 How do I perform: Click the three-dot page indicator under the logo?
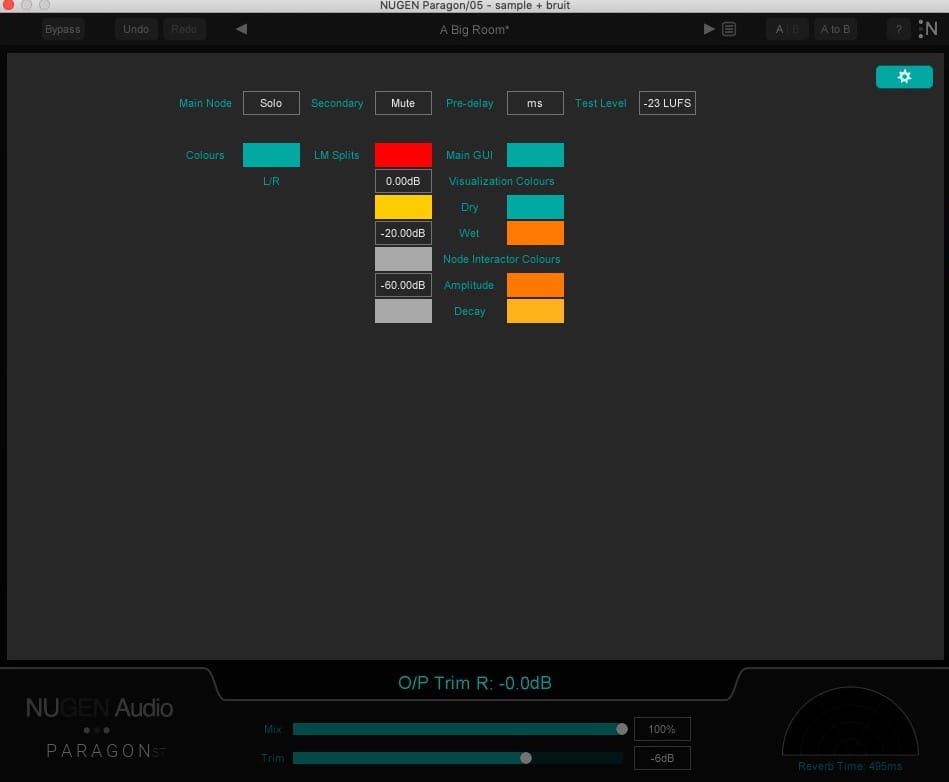96,730
